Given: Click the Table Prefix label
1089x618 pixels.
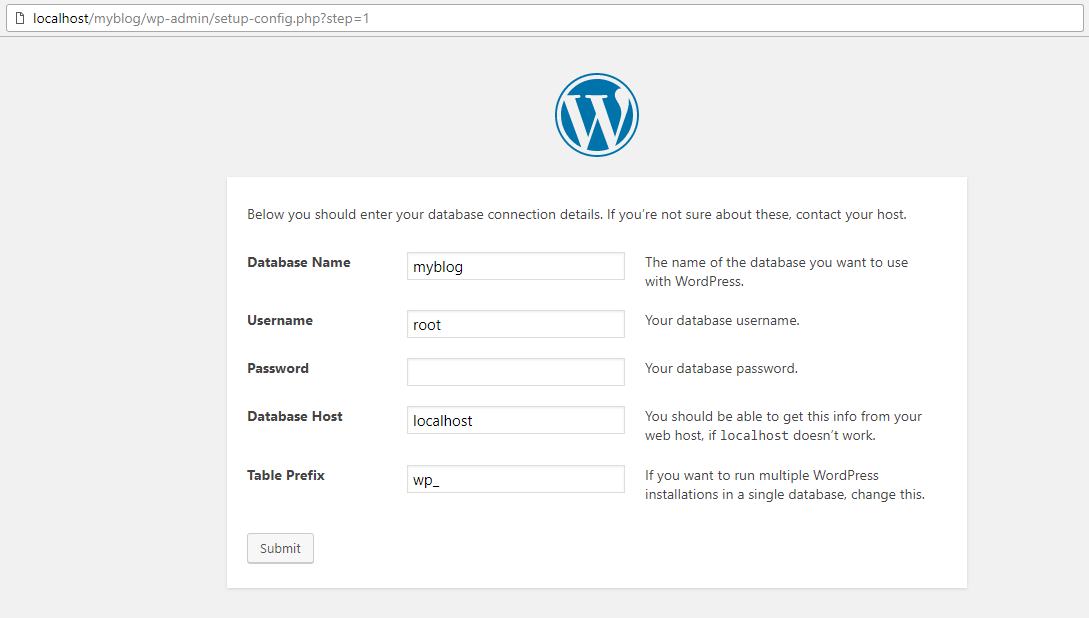Looking at the screenshot, I should (x=285, y=475).
